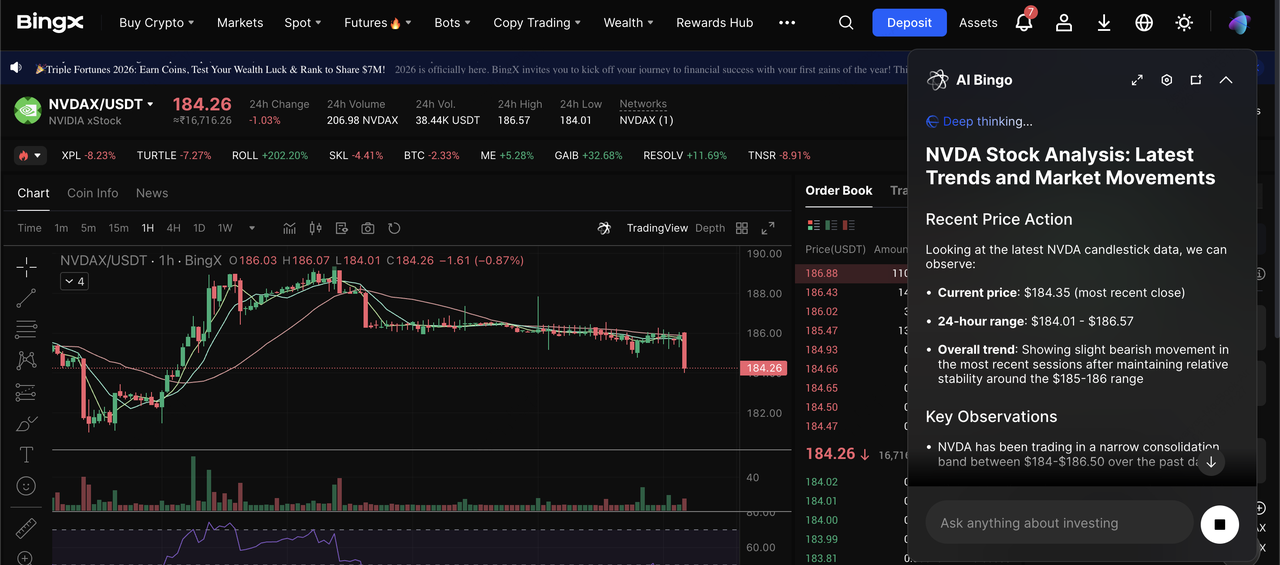
Task: Expand the NVDAX/USDT pair selector
Action: (x=150, y=104)
